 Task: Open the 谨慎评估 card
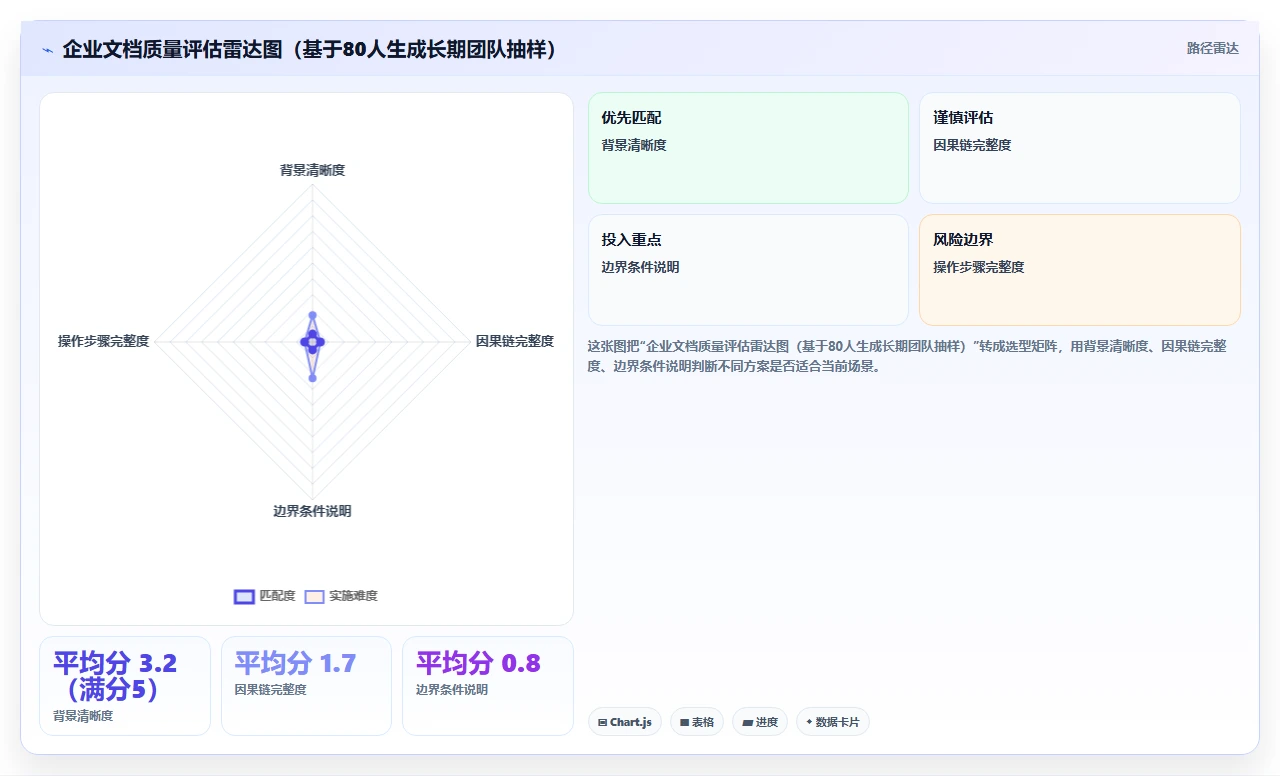pos(1080,148)
